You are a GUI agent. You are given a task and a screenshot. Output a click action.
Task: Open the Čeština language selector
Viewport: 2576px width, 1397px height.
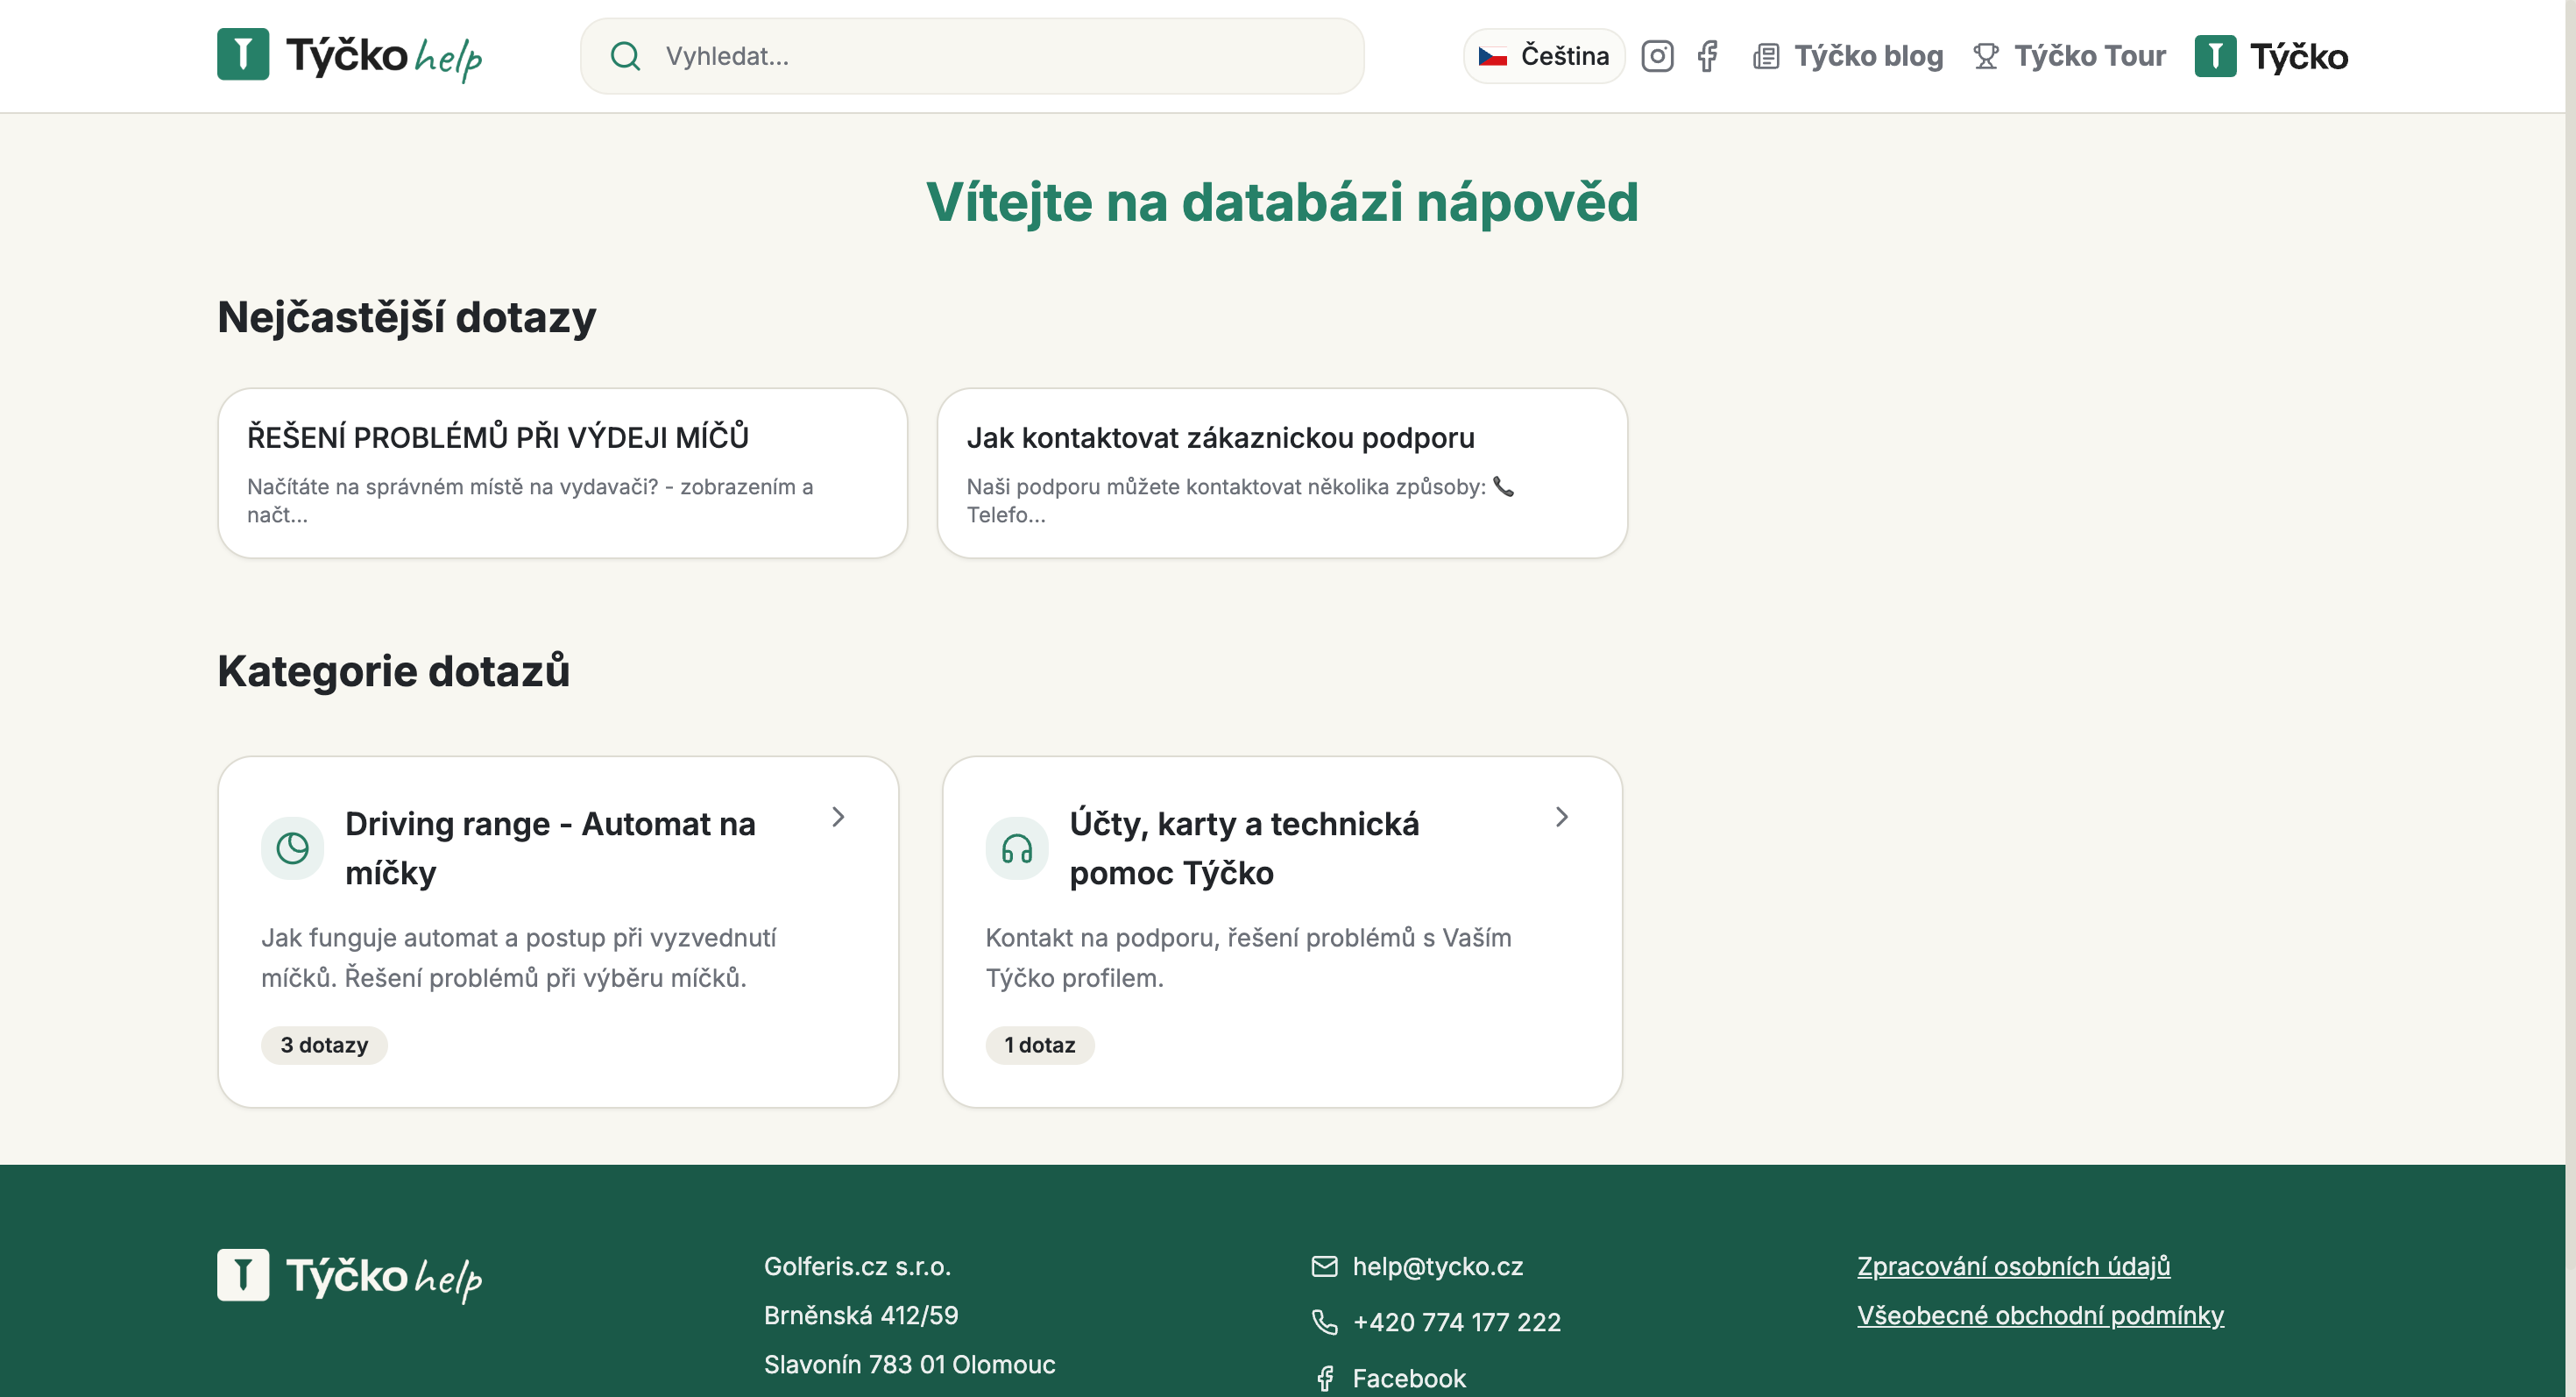[x=1544, y=56]
